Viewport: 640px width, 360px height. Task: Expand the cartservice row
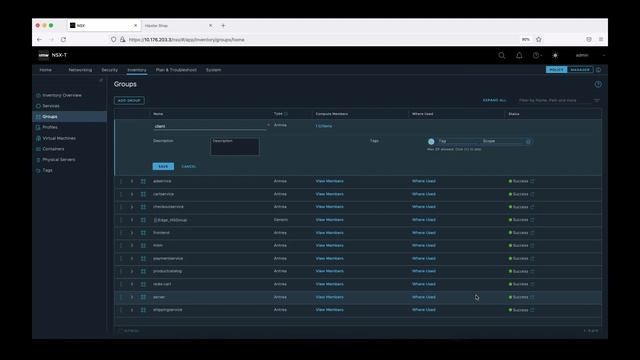point(132,194)
